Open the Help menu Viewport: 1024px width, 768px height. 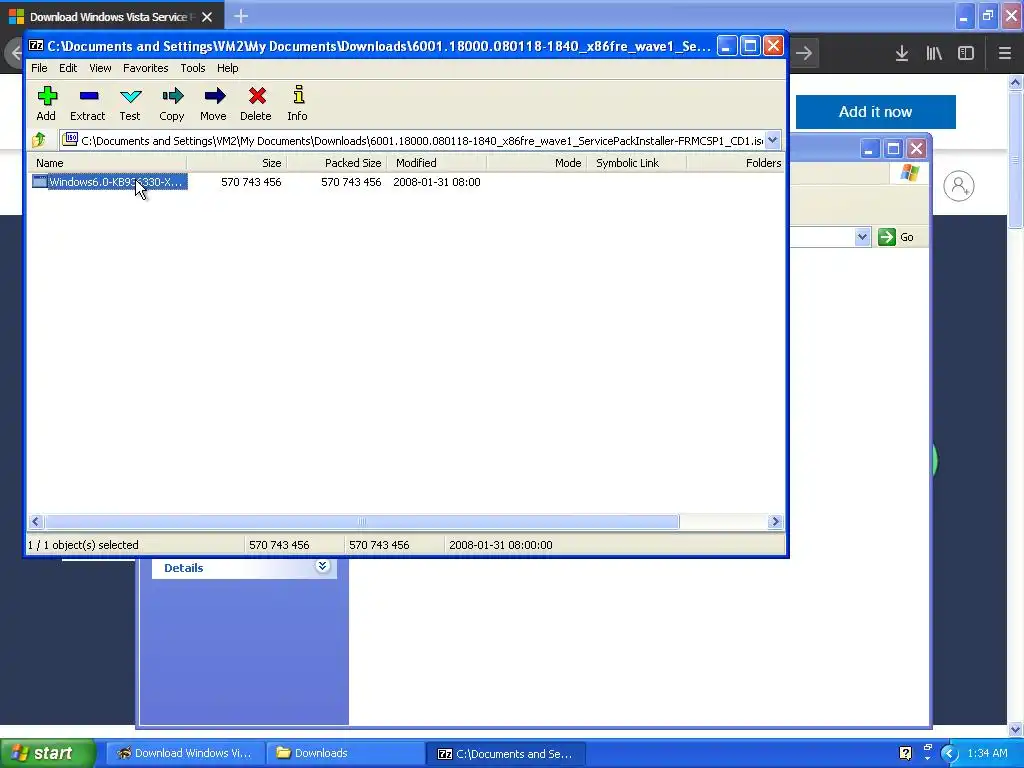[227, 68]
